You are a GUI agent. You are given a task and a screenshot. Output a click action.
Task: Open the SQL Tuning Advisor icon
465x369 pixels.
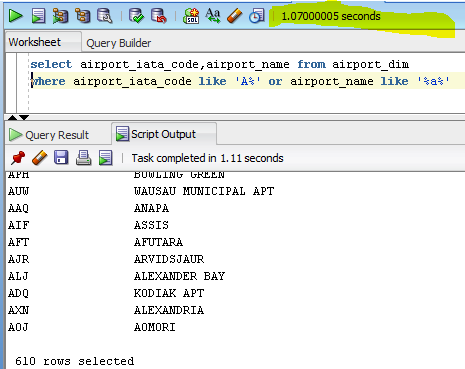point(105,16)
